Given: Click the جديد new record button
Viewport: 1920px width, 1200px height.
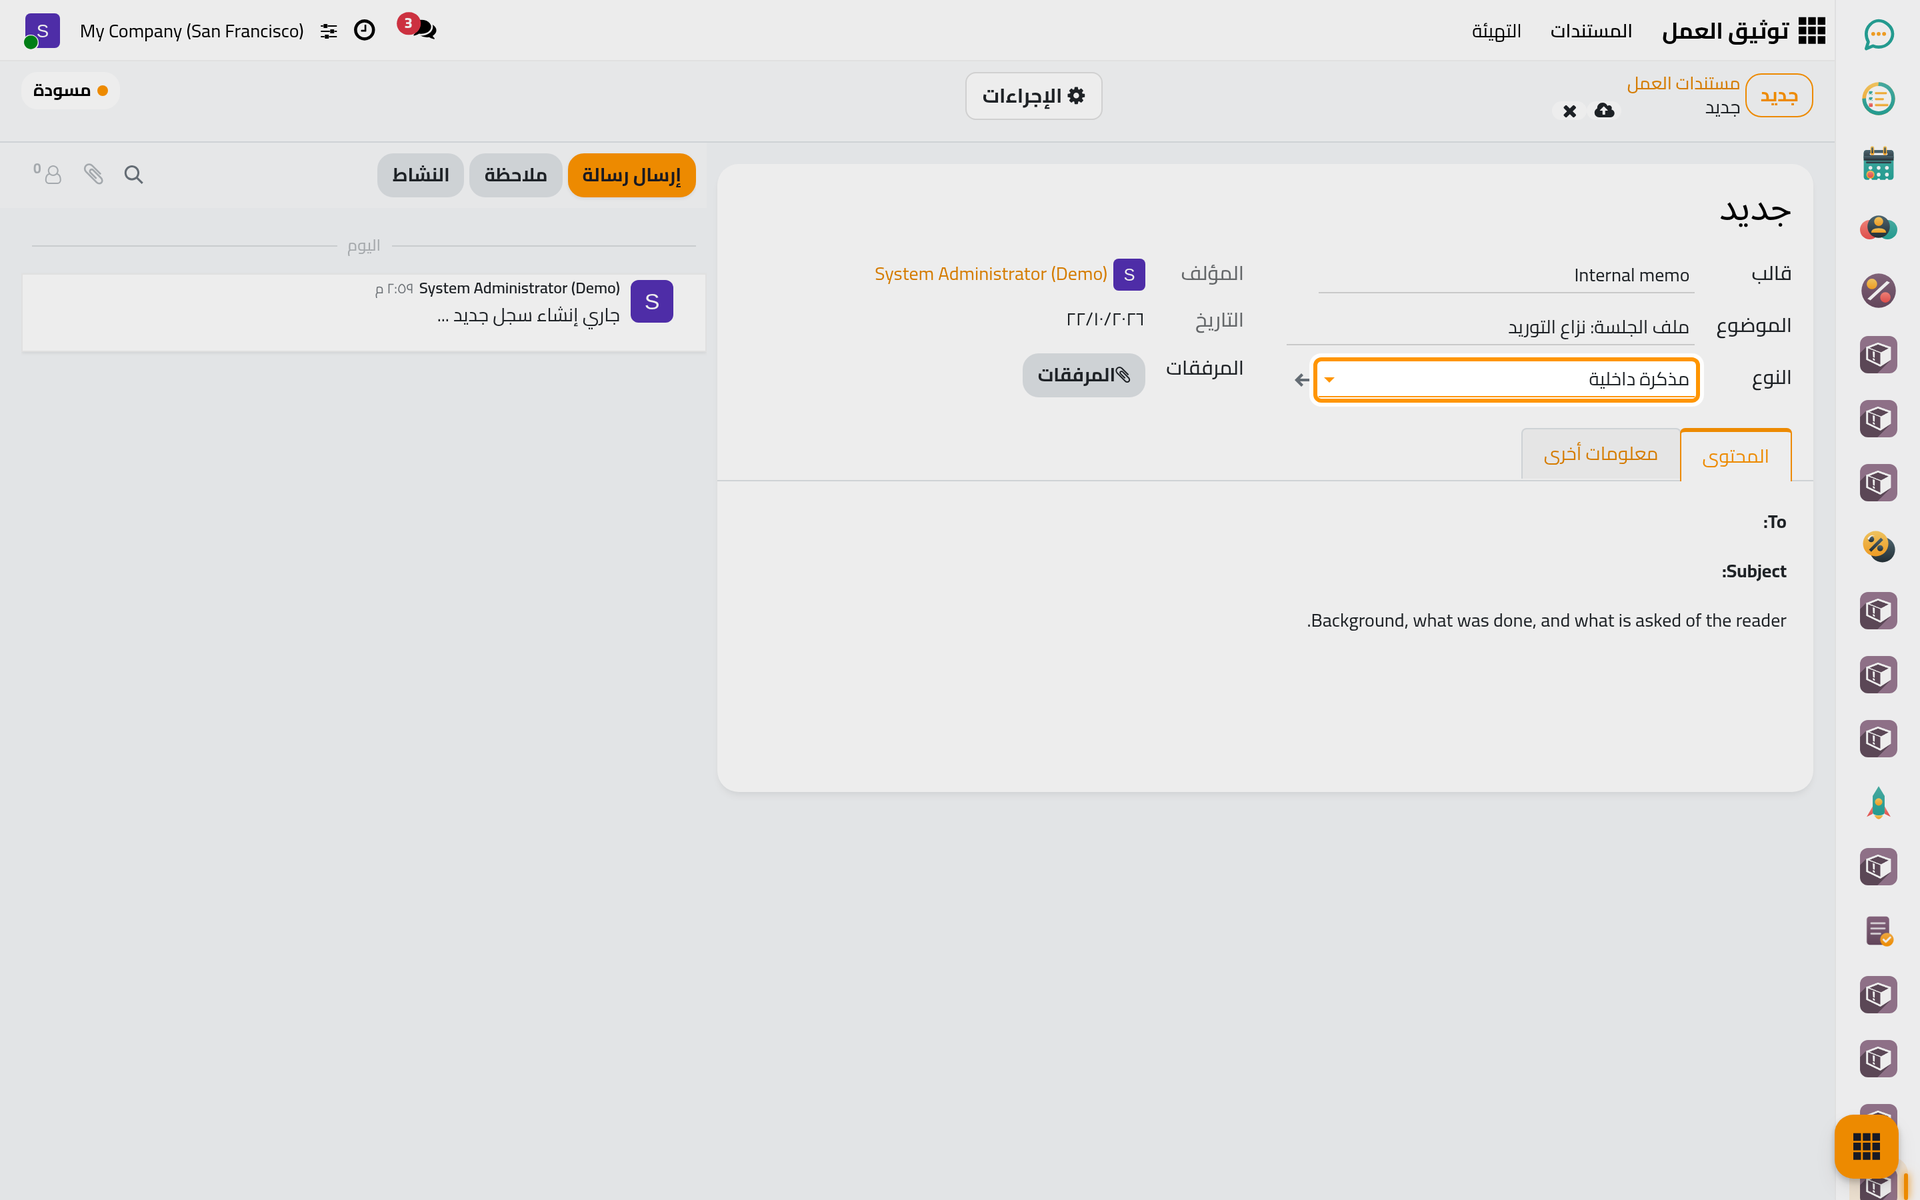Looking at the screenshot, I should click(x=1779, y=96).
